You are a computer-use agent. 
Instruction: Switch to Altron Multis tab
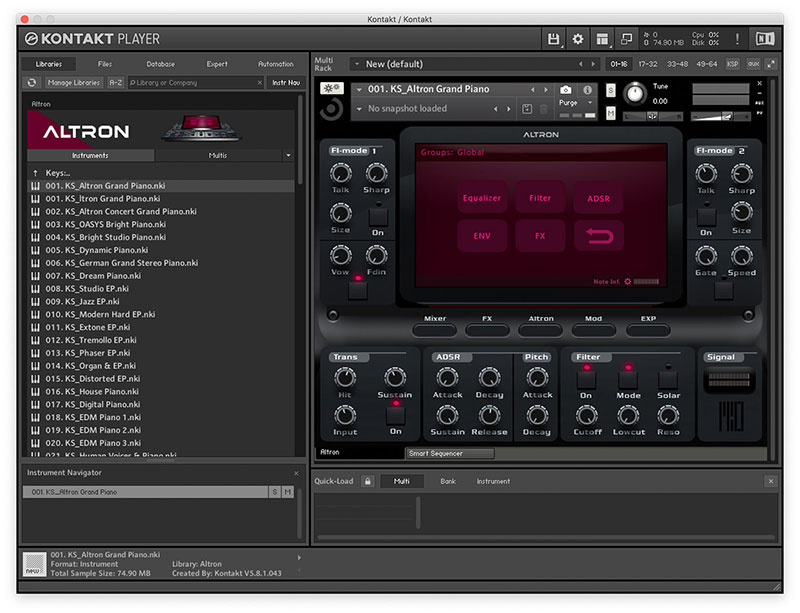[218, 155]
